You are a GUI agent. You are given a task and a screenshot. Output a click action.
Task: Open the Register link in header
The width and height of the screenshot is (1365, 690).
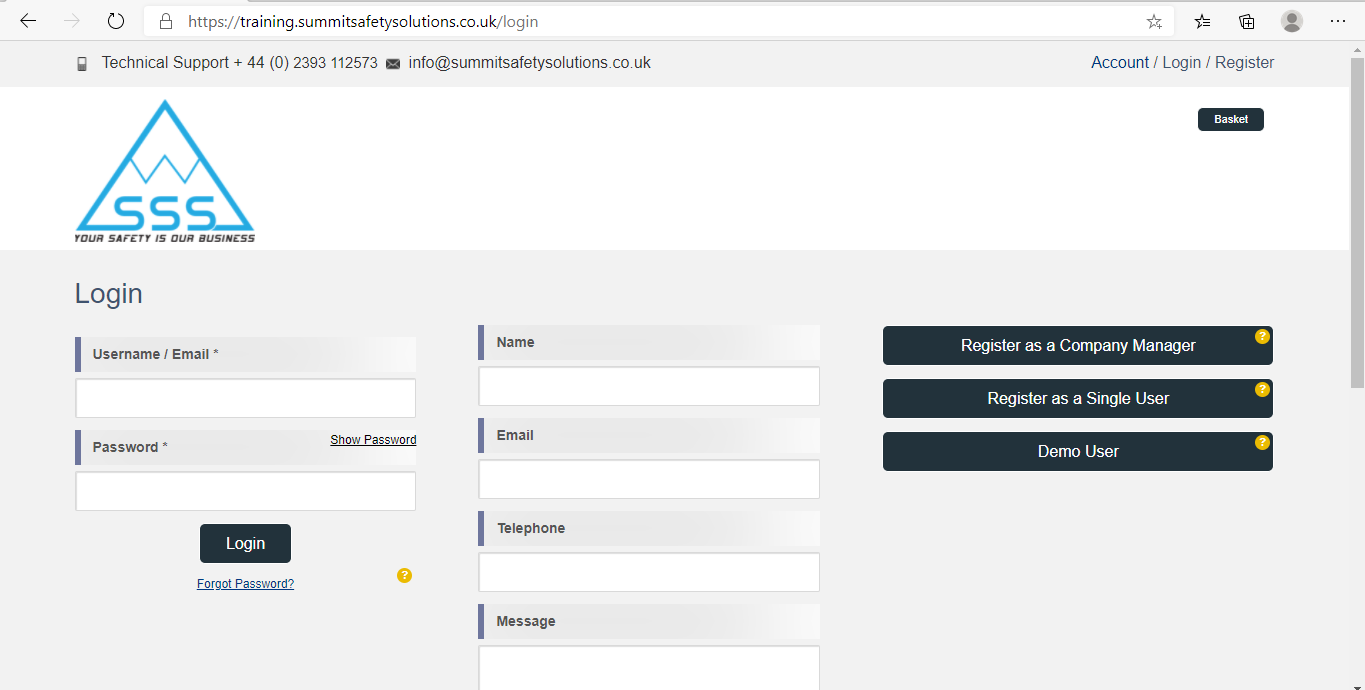(x=1244, y=62)
